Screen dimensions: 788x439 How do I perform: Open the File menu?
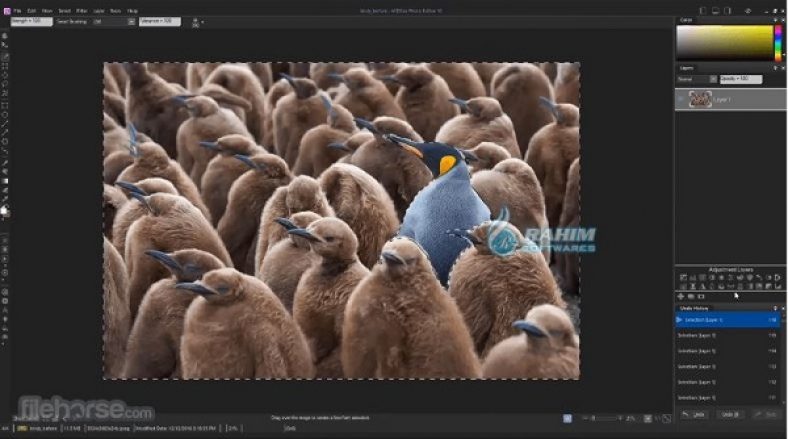(x=18, y=11)
